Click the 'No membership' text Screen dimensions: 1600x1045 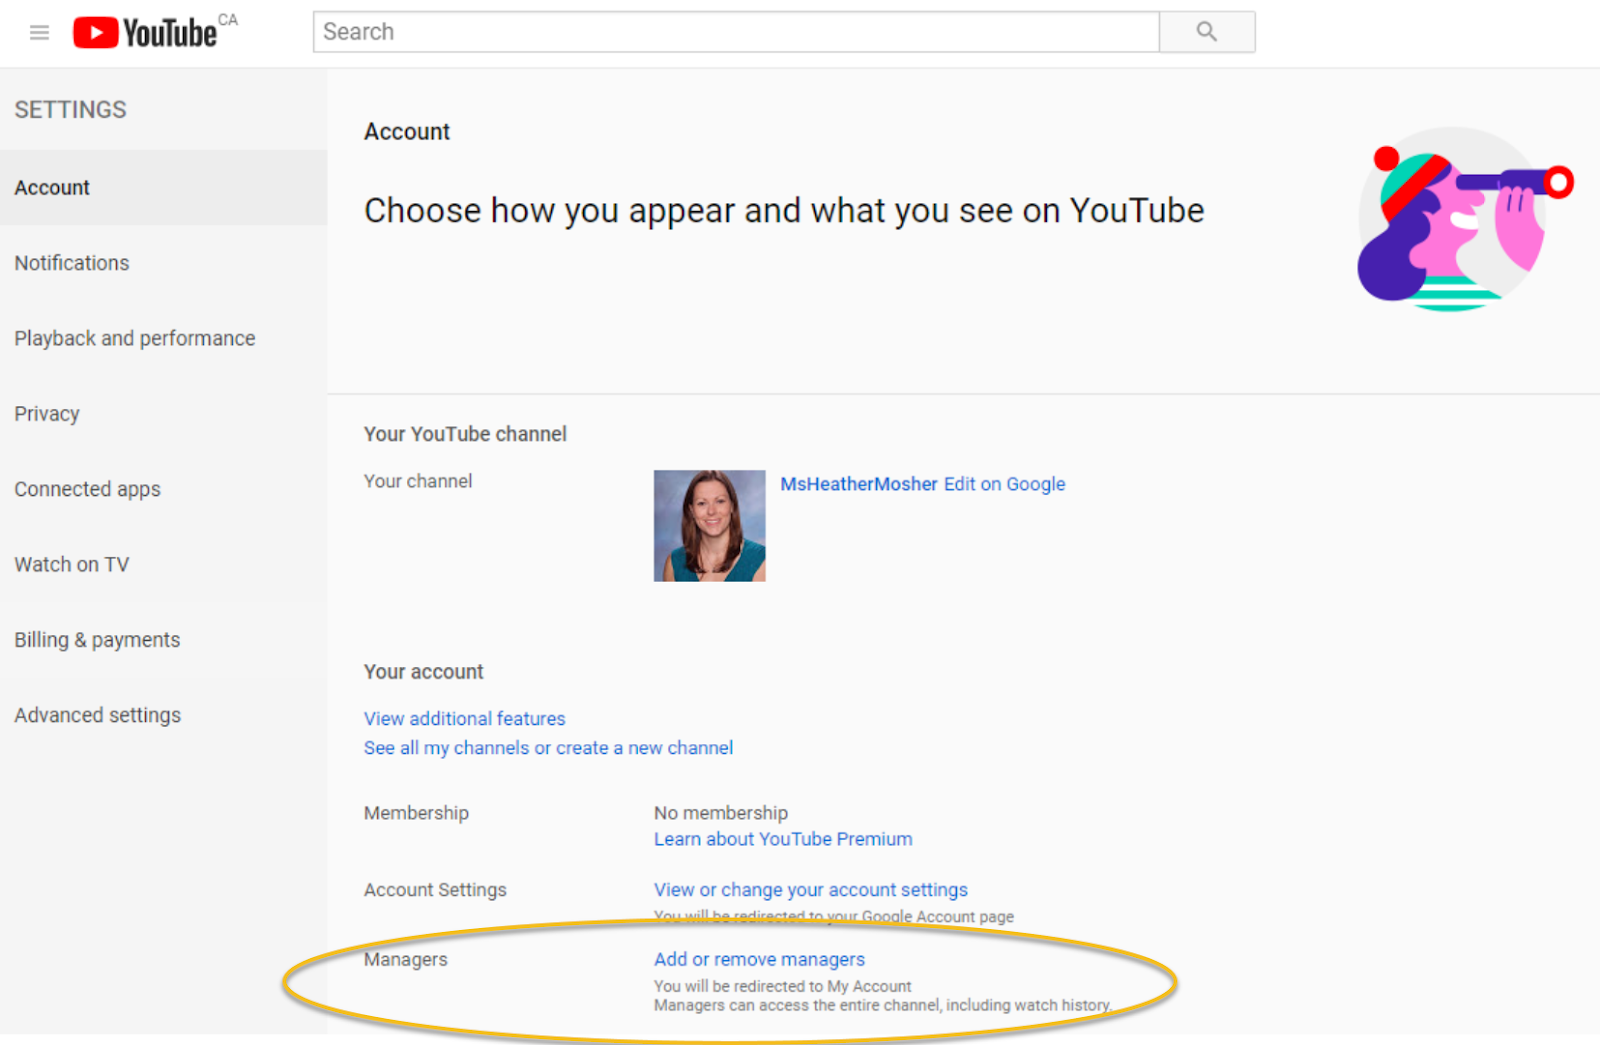(x=721, y=813)
